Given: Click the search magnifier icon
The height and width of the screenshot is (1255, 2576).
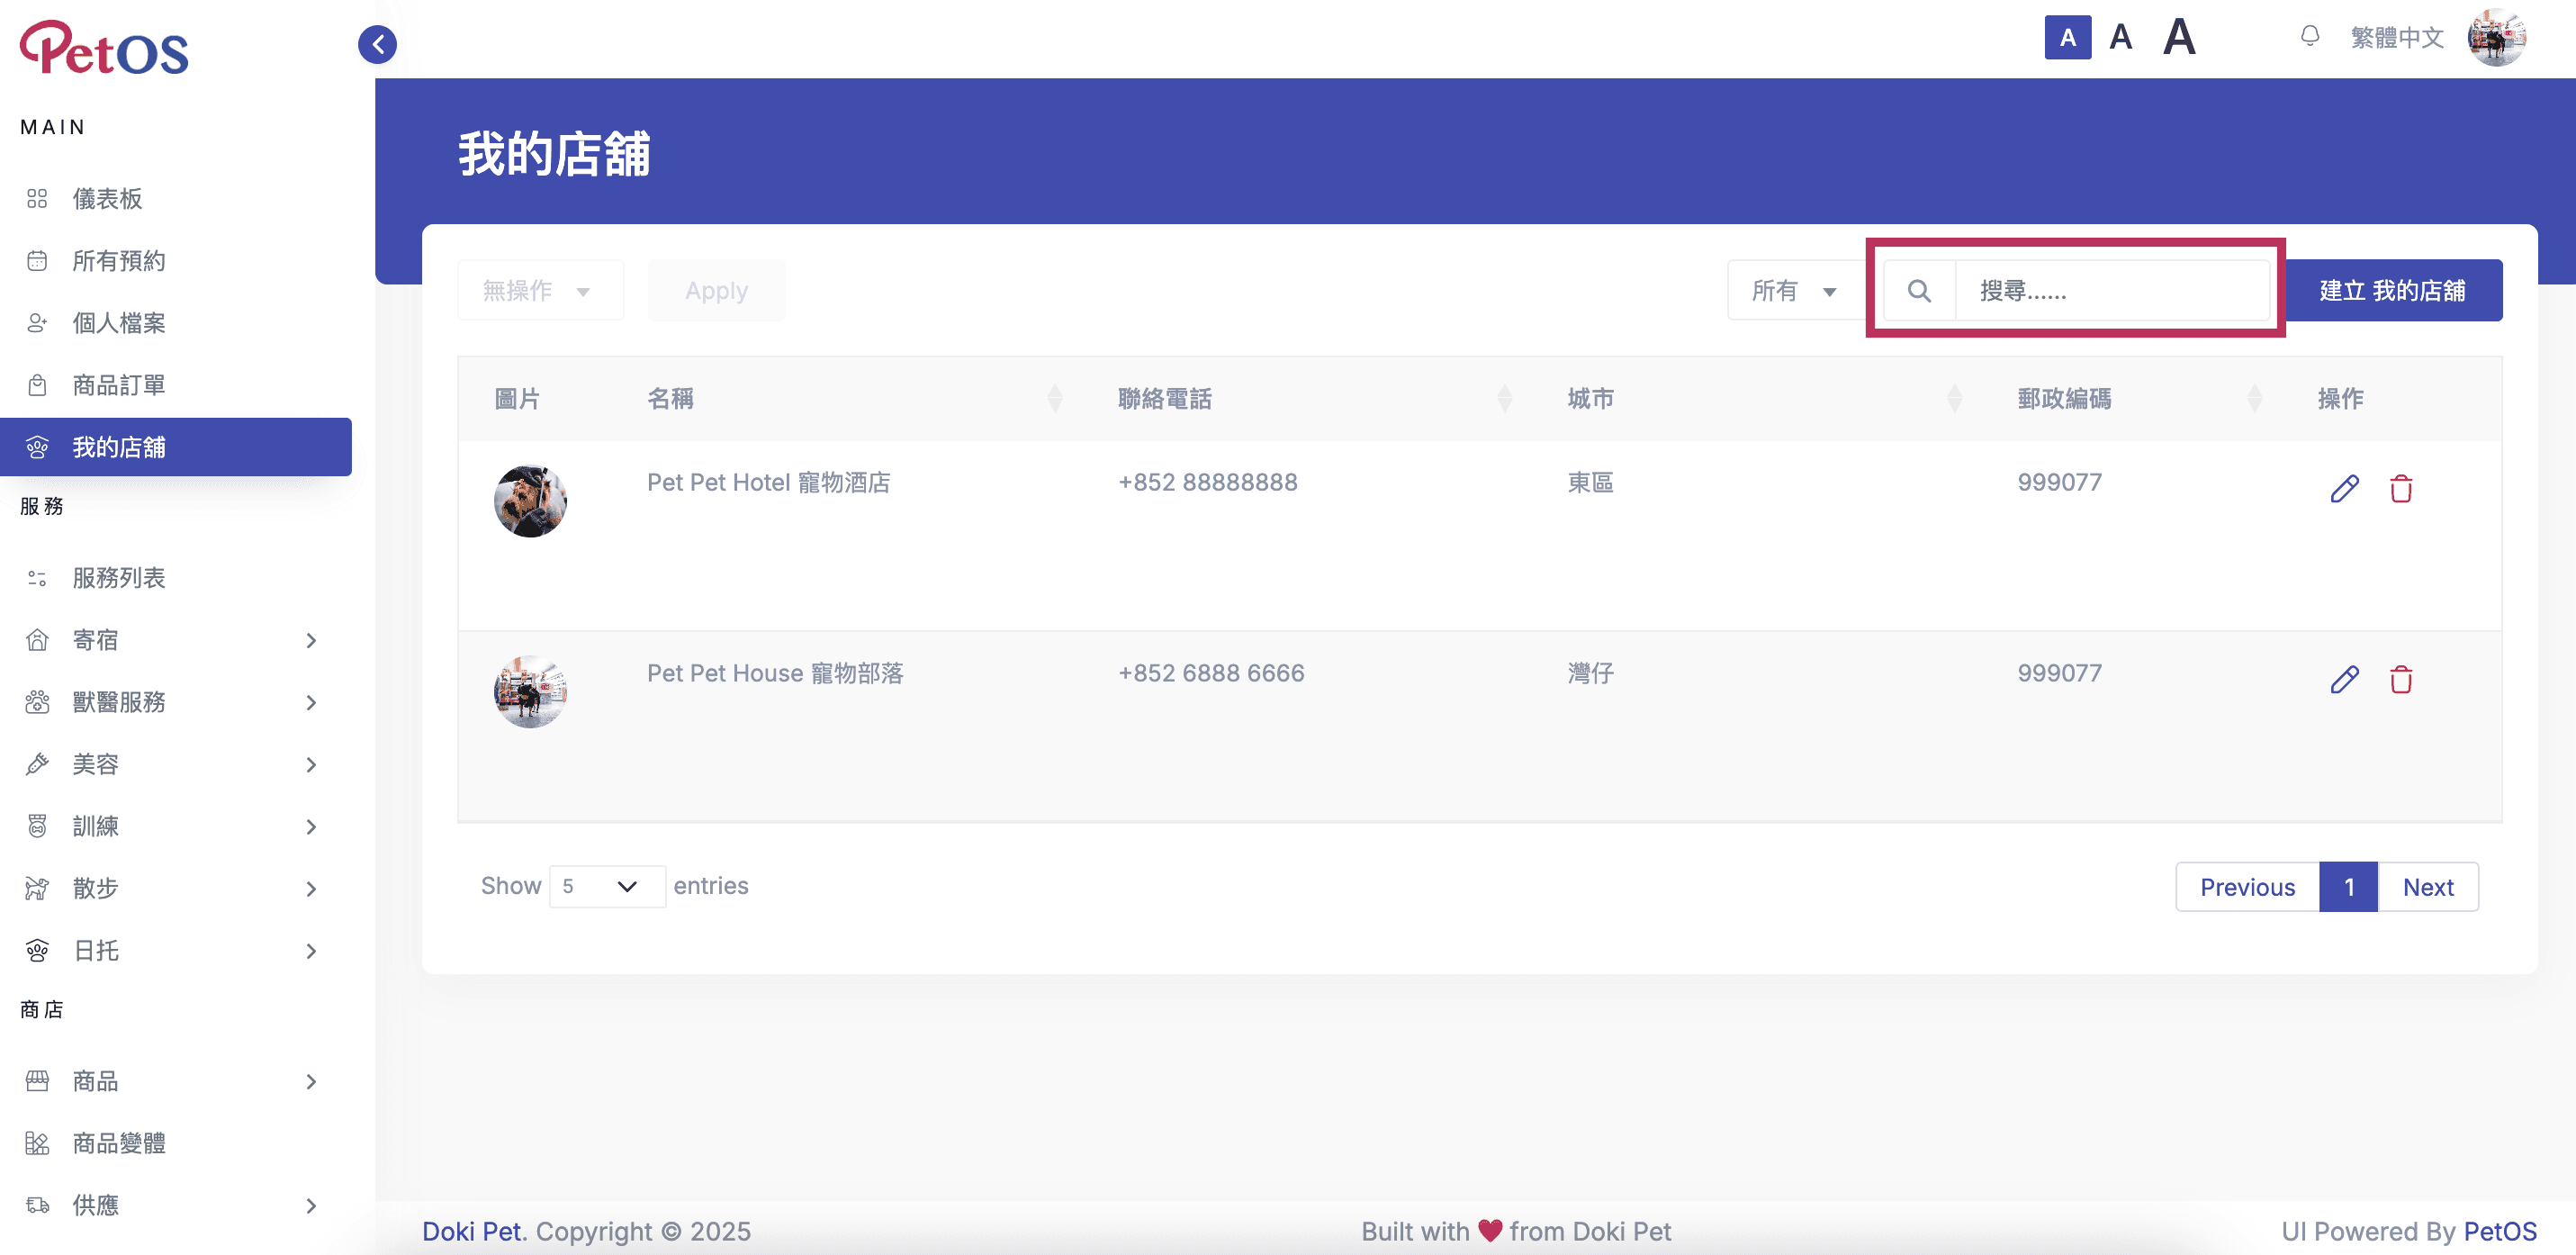Looking at the screenshot, I should [x=1918, y=291].
